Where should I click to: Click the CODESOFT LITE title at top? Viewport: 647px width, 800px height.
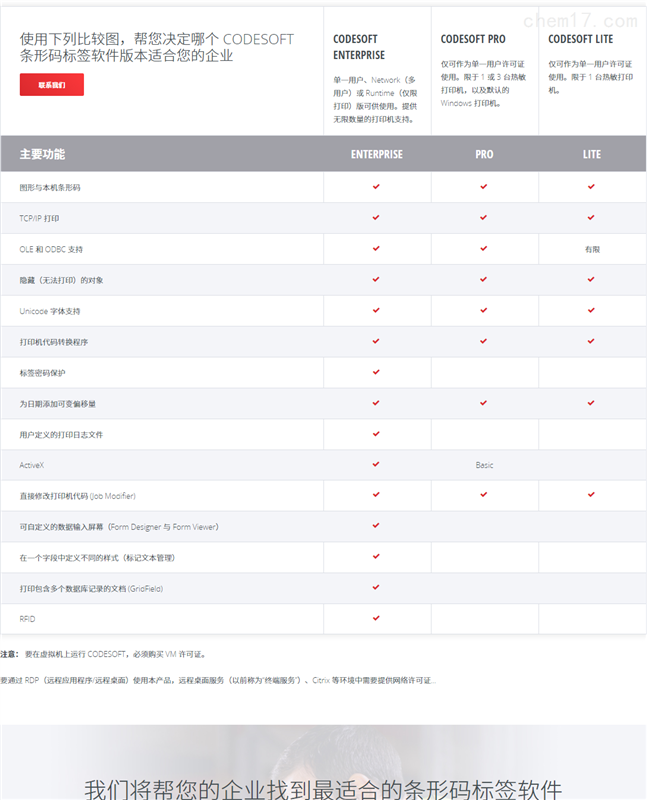coord(581,39)
